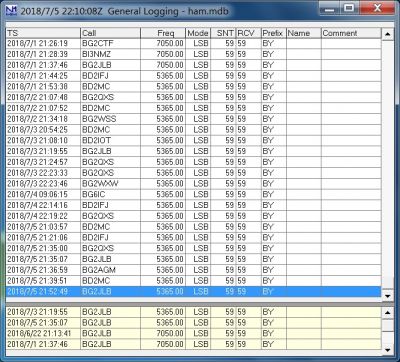Click the upper log scroll-down arrow
400x362 pixels.
tap(387, 295)
